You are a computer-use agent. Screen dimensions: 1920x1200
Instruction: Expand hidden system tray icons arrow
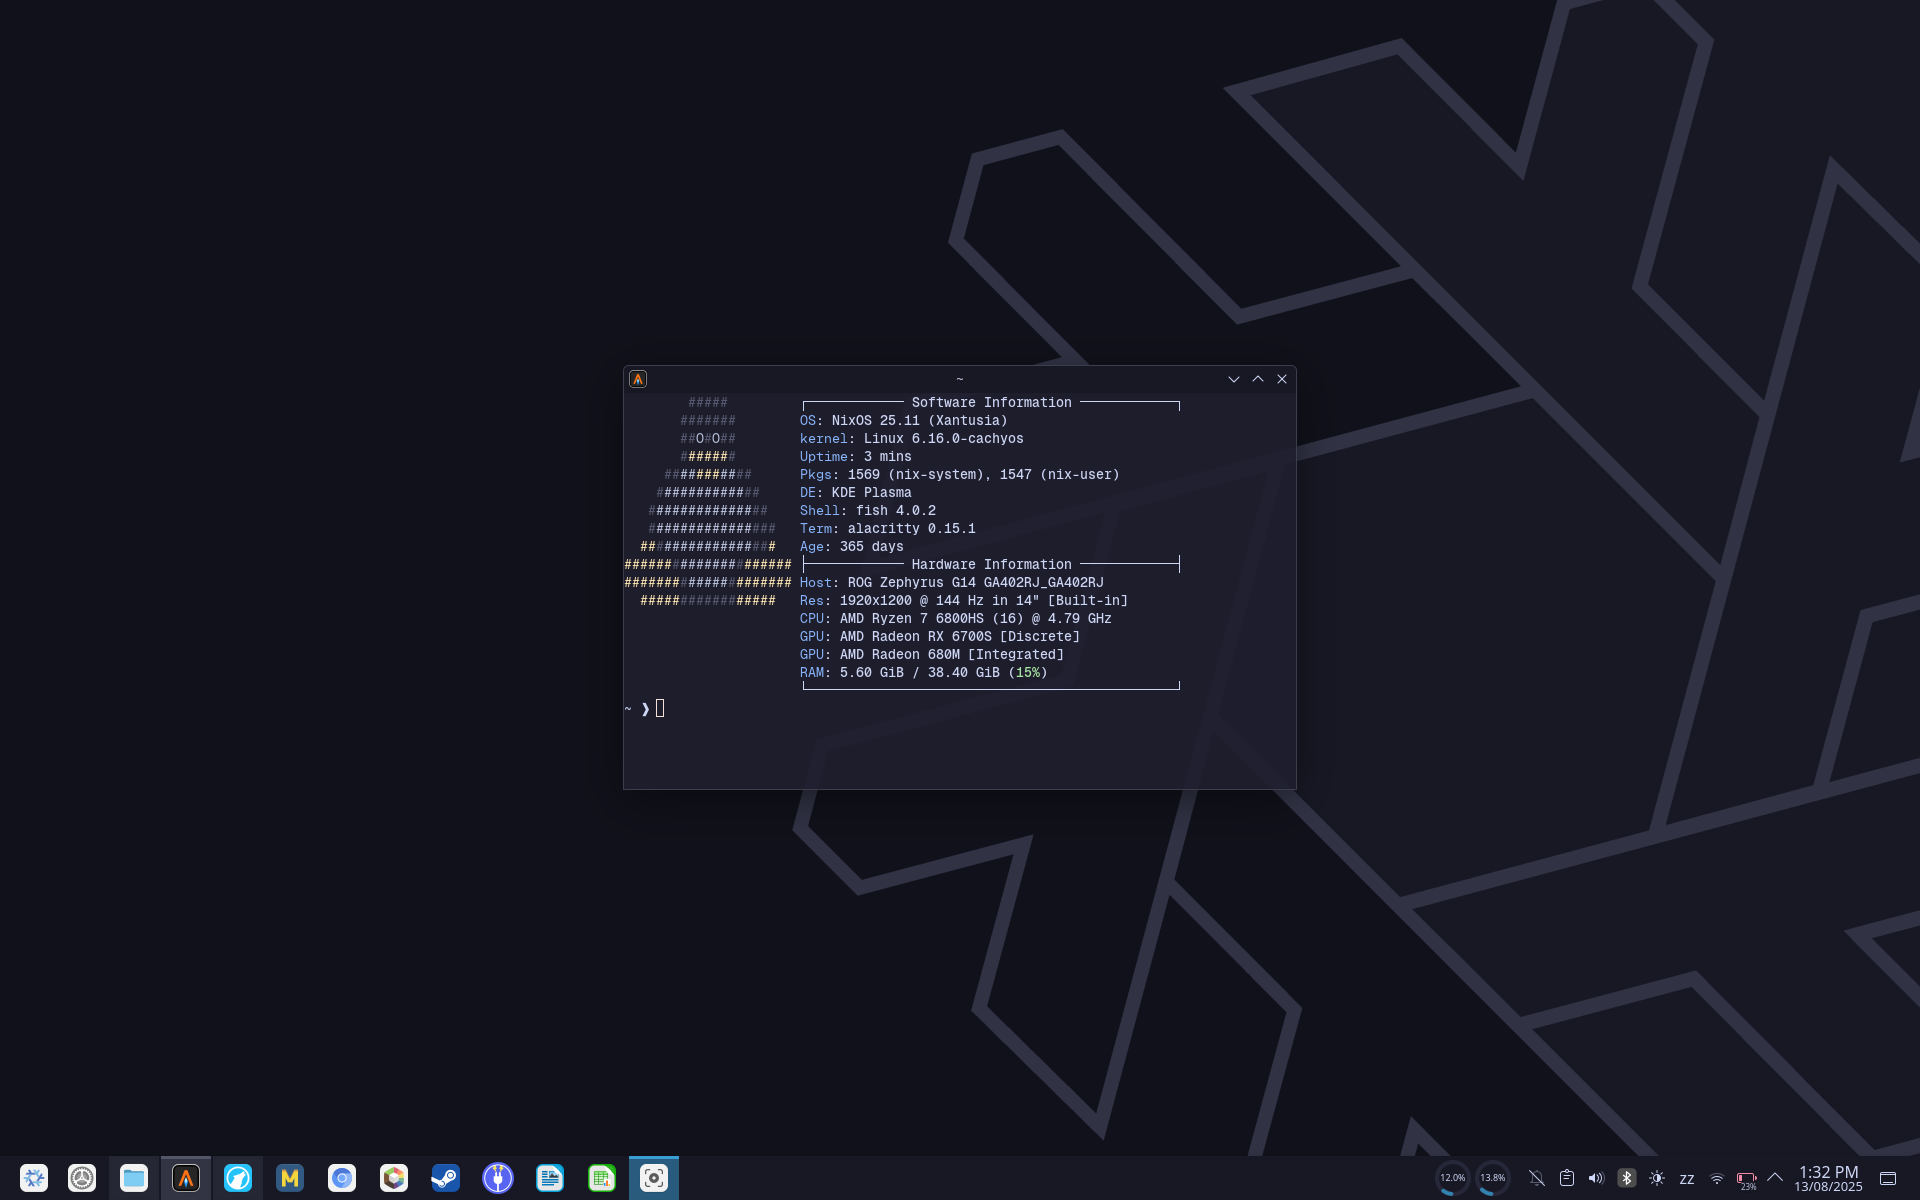1775,1178
